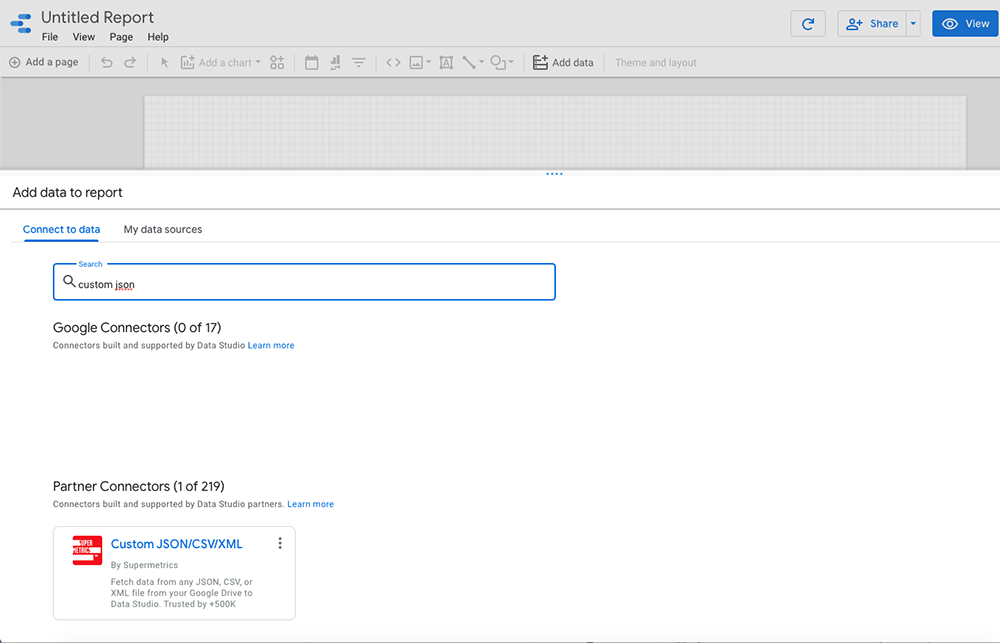Click the 'Fetch data from any JSON' description
The image size is (1000, 643).
[182, 593]
